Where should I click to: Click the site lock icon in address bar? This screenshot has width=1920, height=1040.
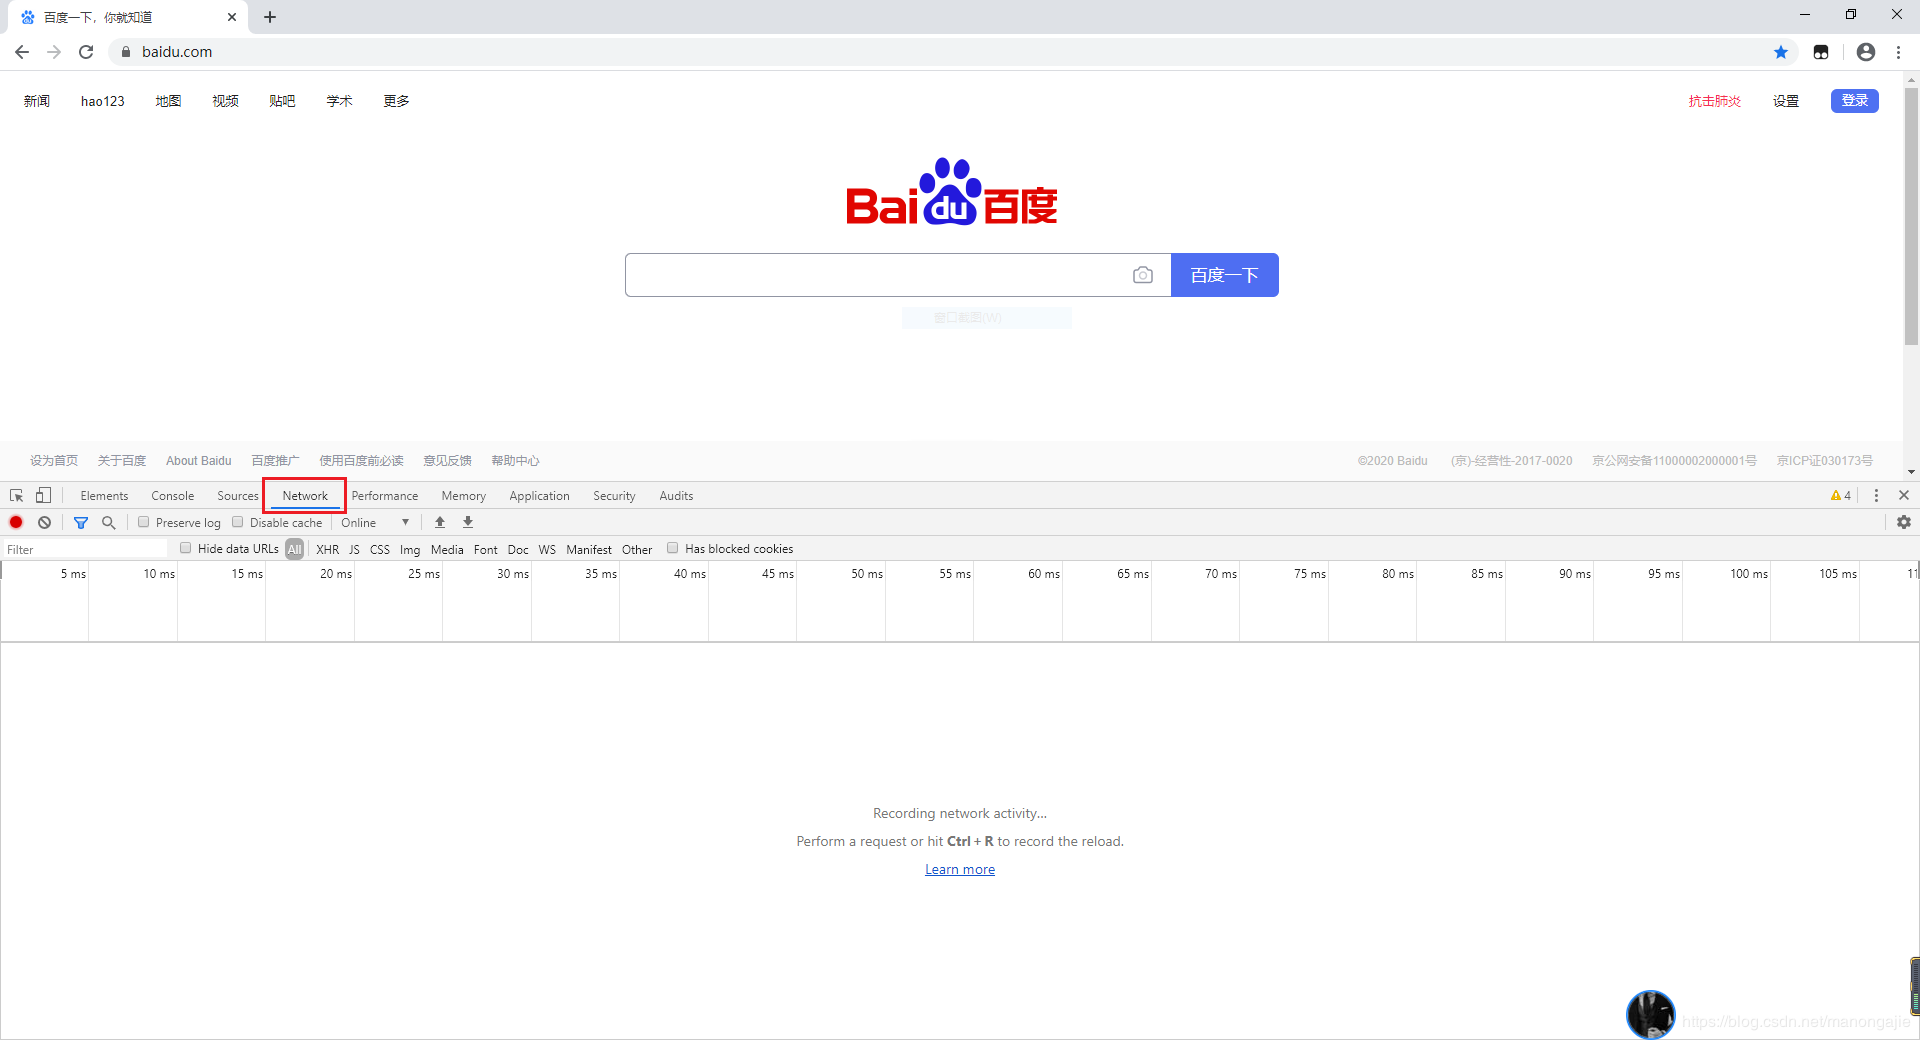[x=126, y=52]
